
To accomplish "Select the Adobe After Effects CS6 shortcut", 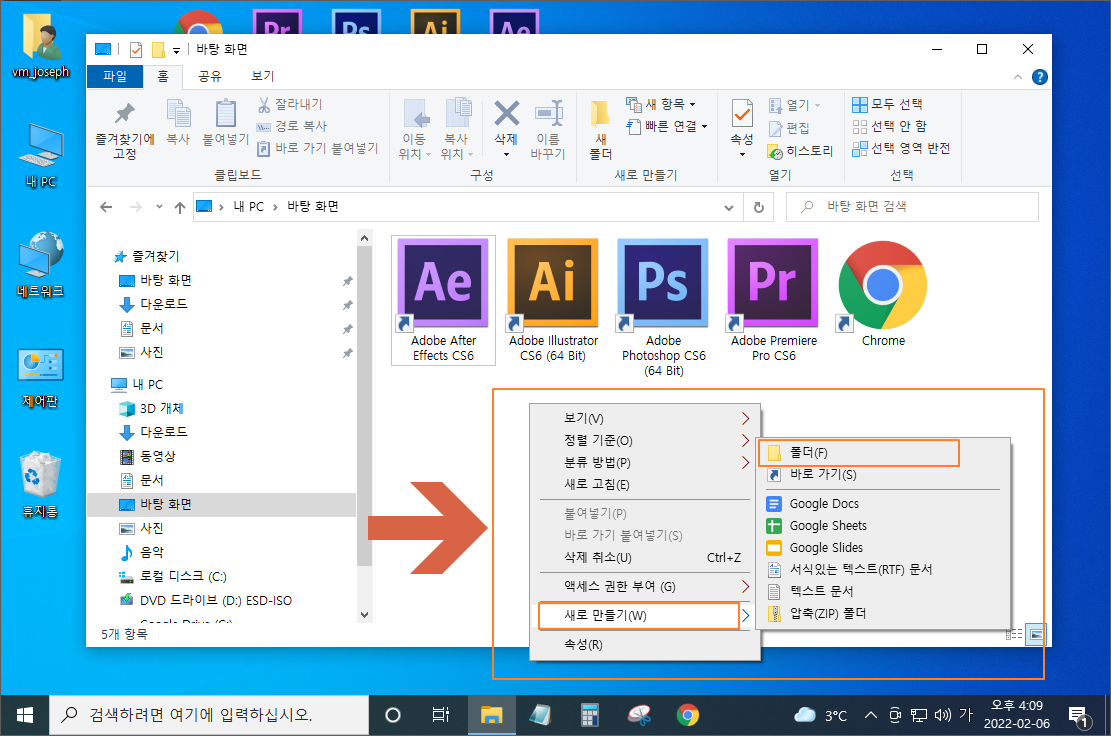I will (x=444, y=300).
